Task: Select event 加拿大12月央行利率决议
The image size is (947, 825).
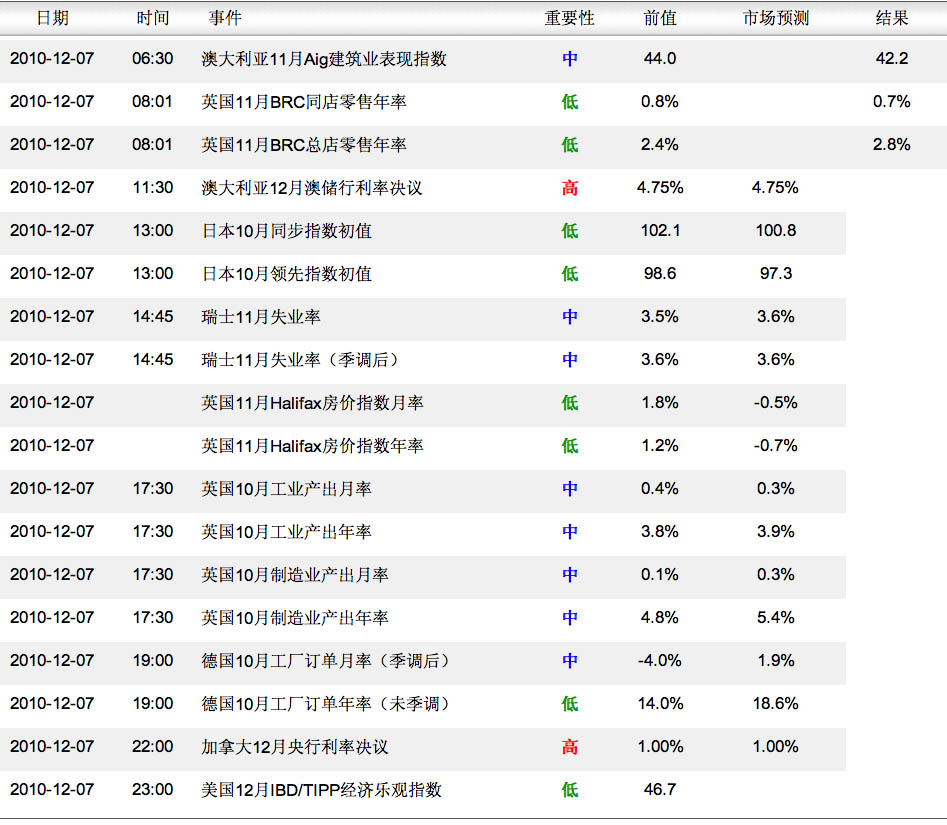Action: (295, 747)
